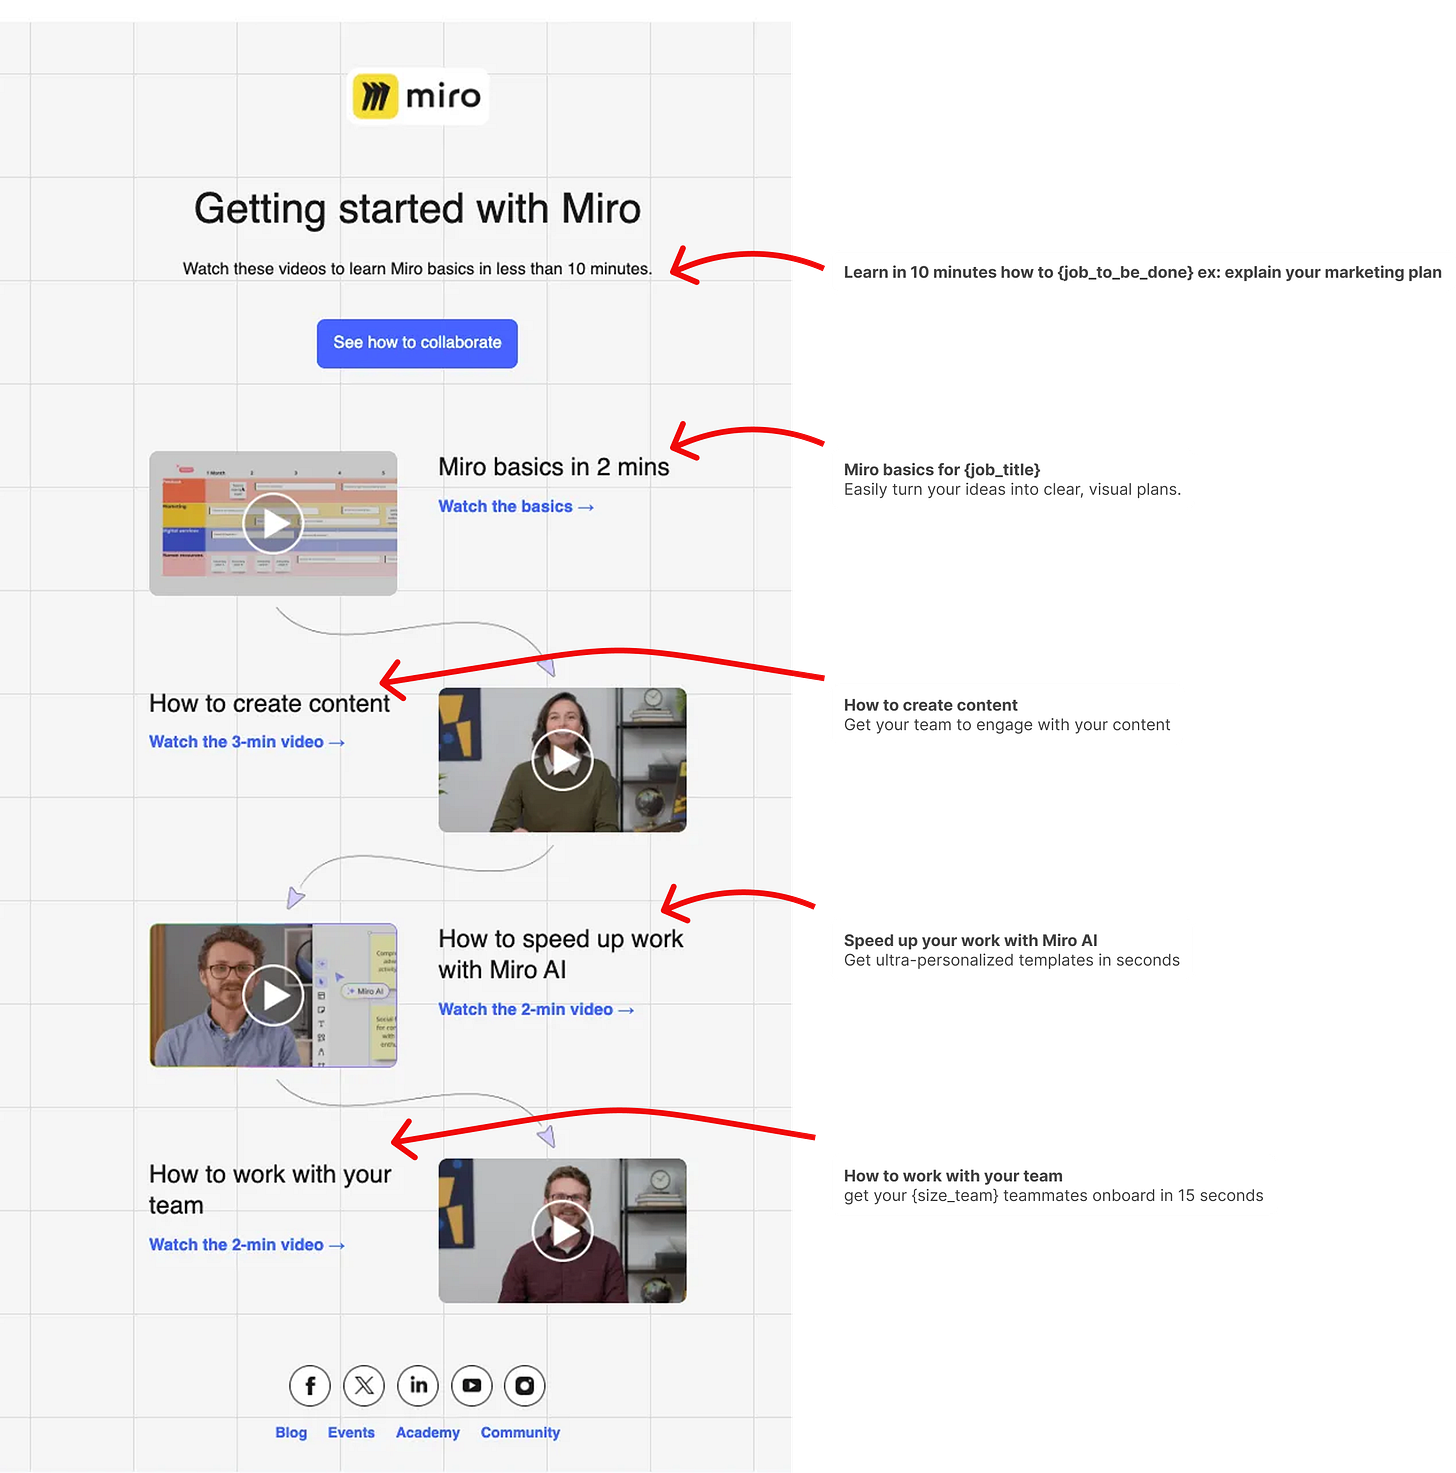The image size is (1456, 1473).
Task: Click the Miro logo at top
Action: tap(417, 96)
